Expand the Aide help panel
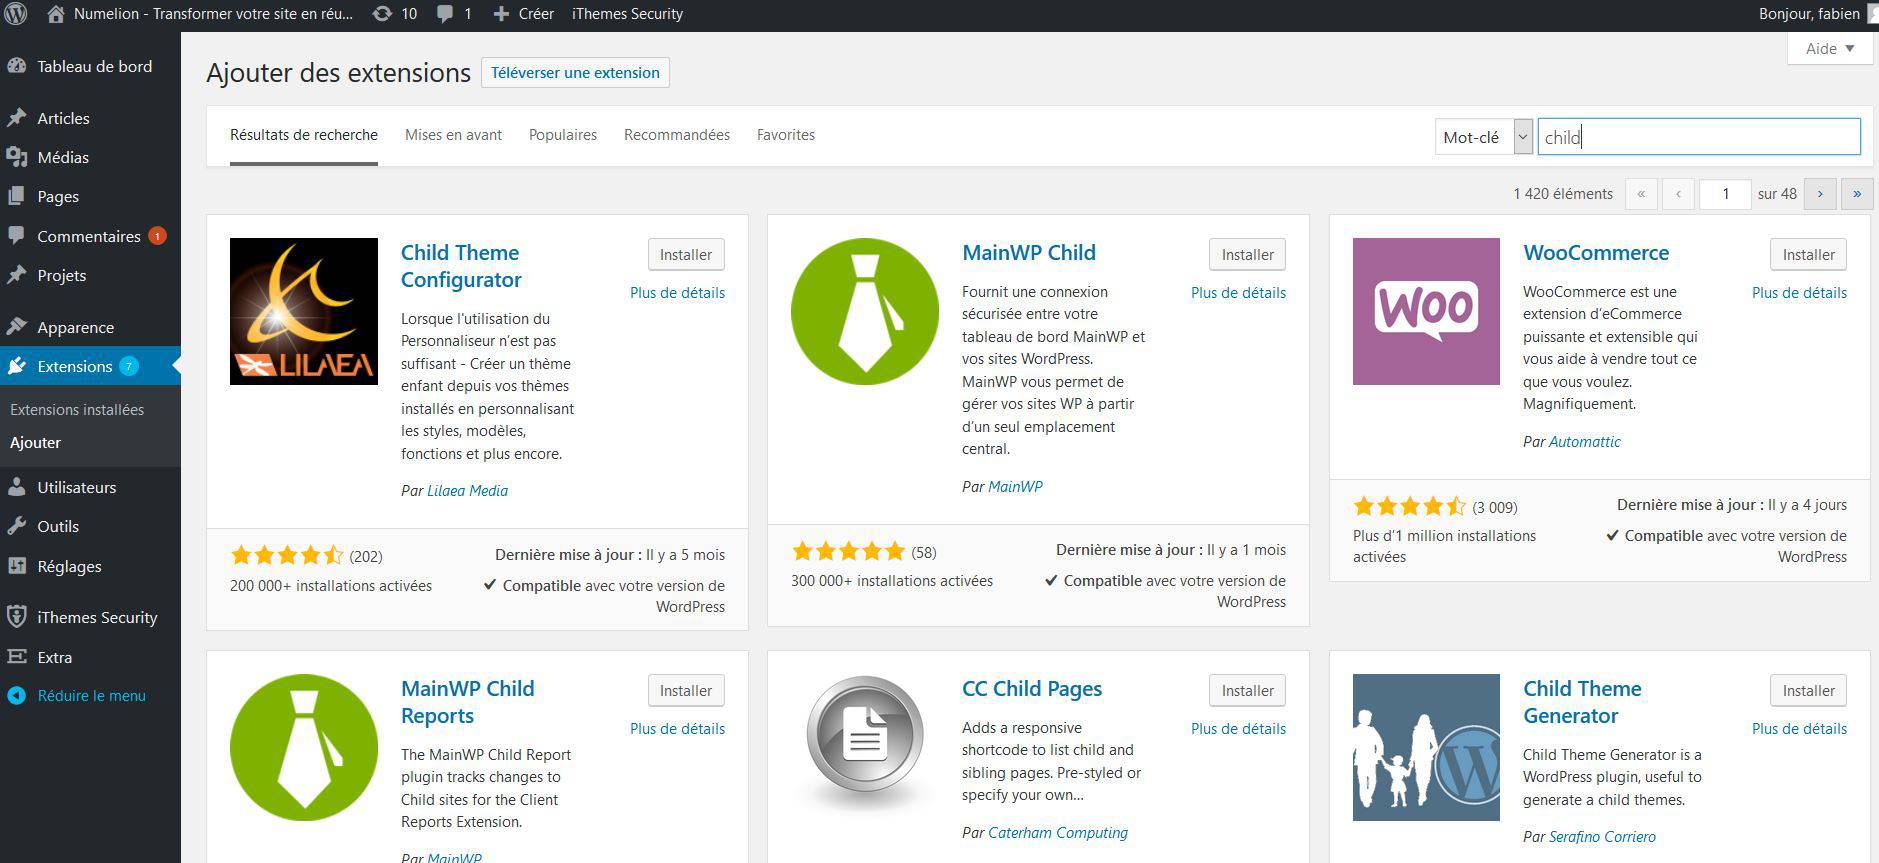Viewport: 1879px width, 863px height. coord(1829,48)
